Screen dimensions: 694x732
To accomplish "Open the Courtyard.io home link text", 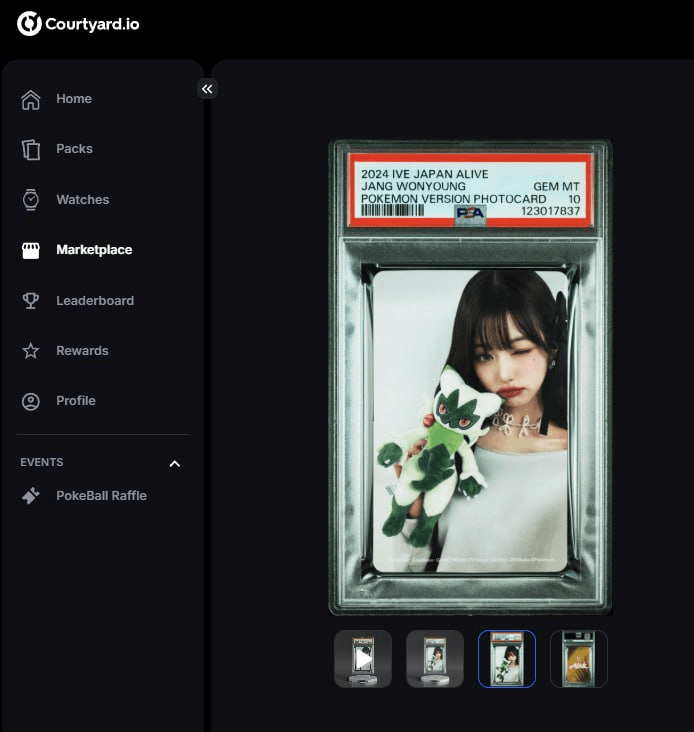I will tap(92, 24).
